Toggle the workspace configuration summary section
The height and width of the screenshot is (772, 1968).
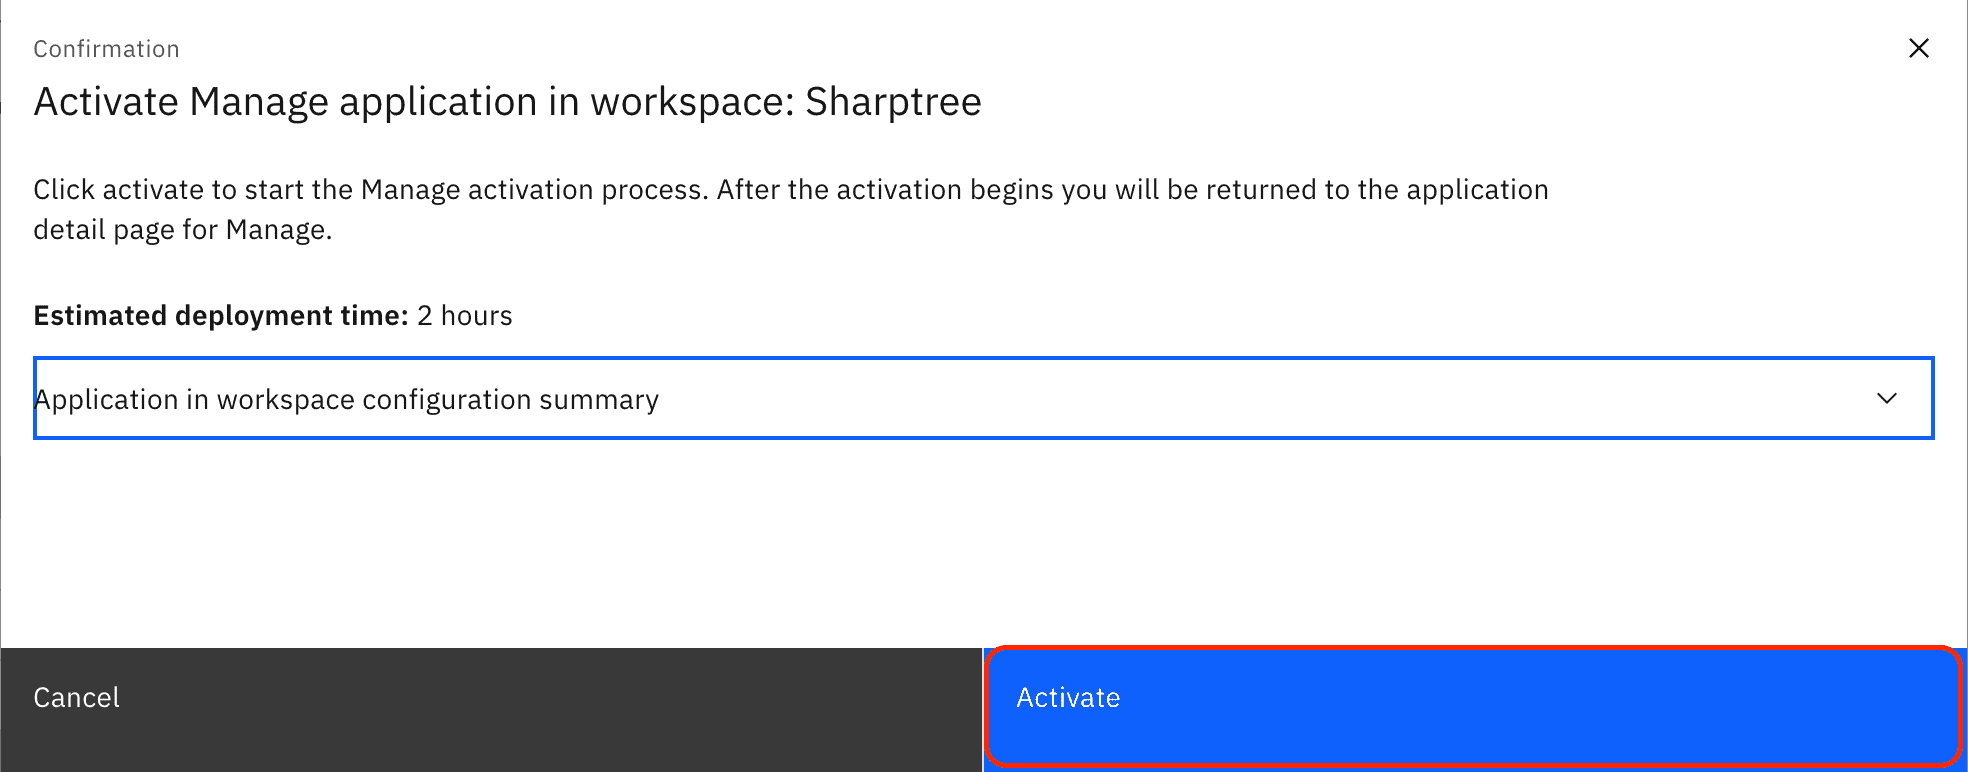984,398
